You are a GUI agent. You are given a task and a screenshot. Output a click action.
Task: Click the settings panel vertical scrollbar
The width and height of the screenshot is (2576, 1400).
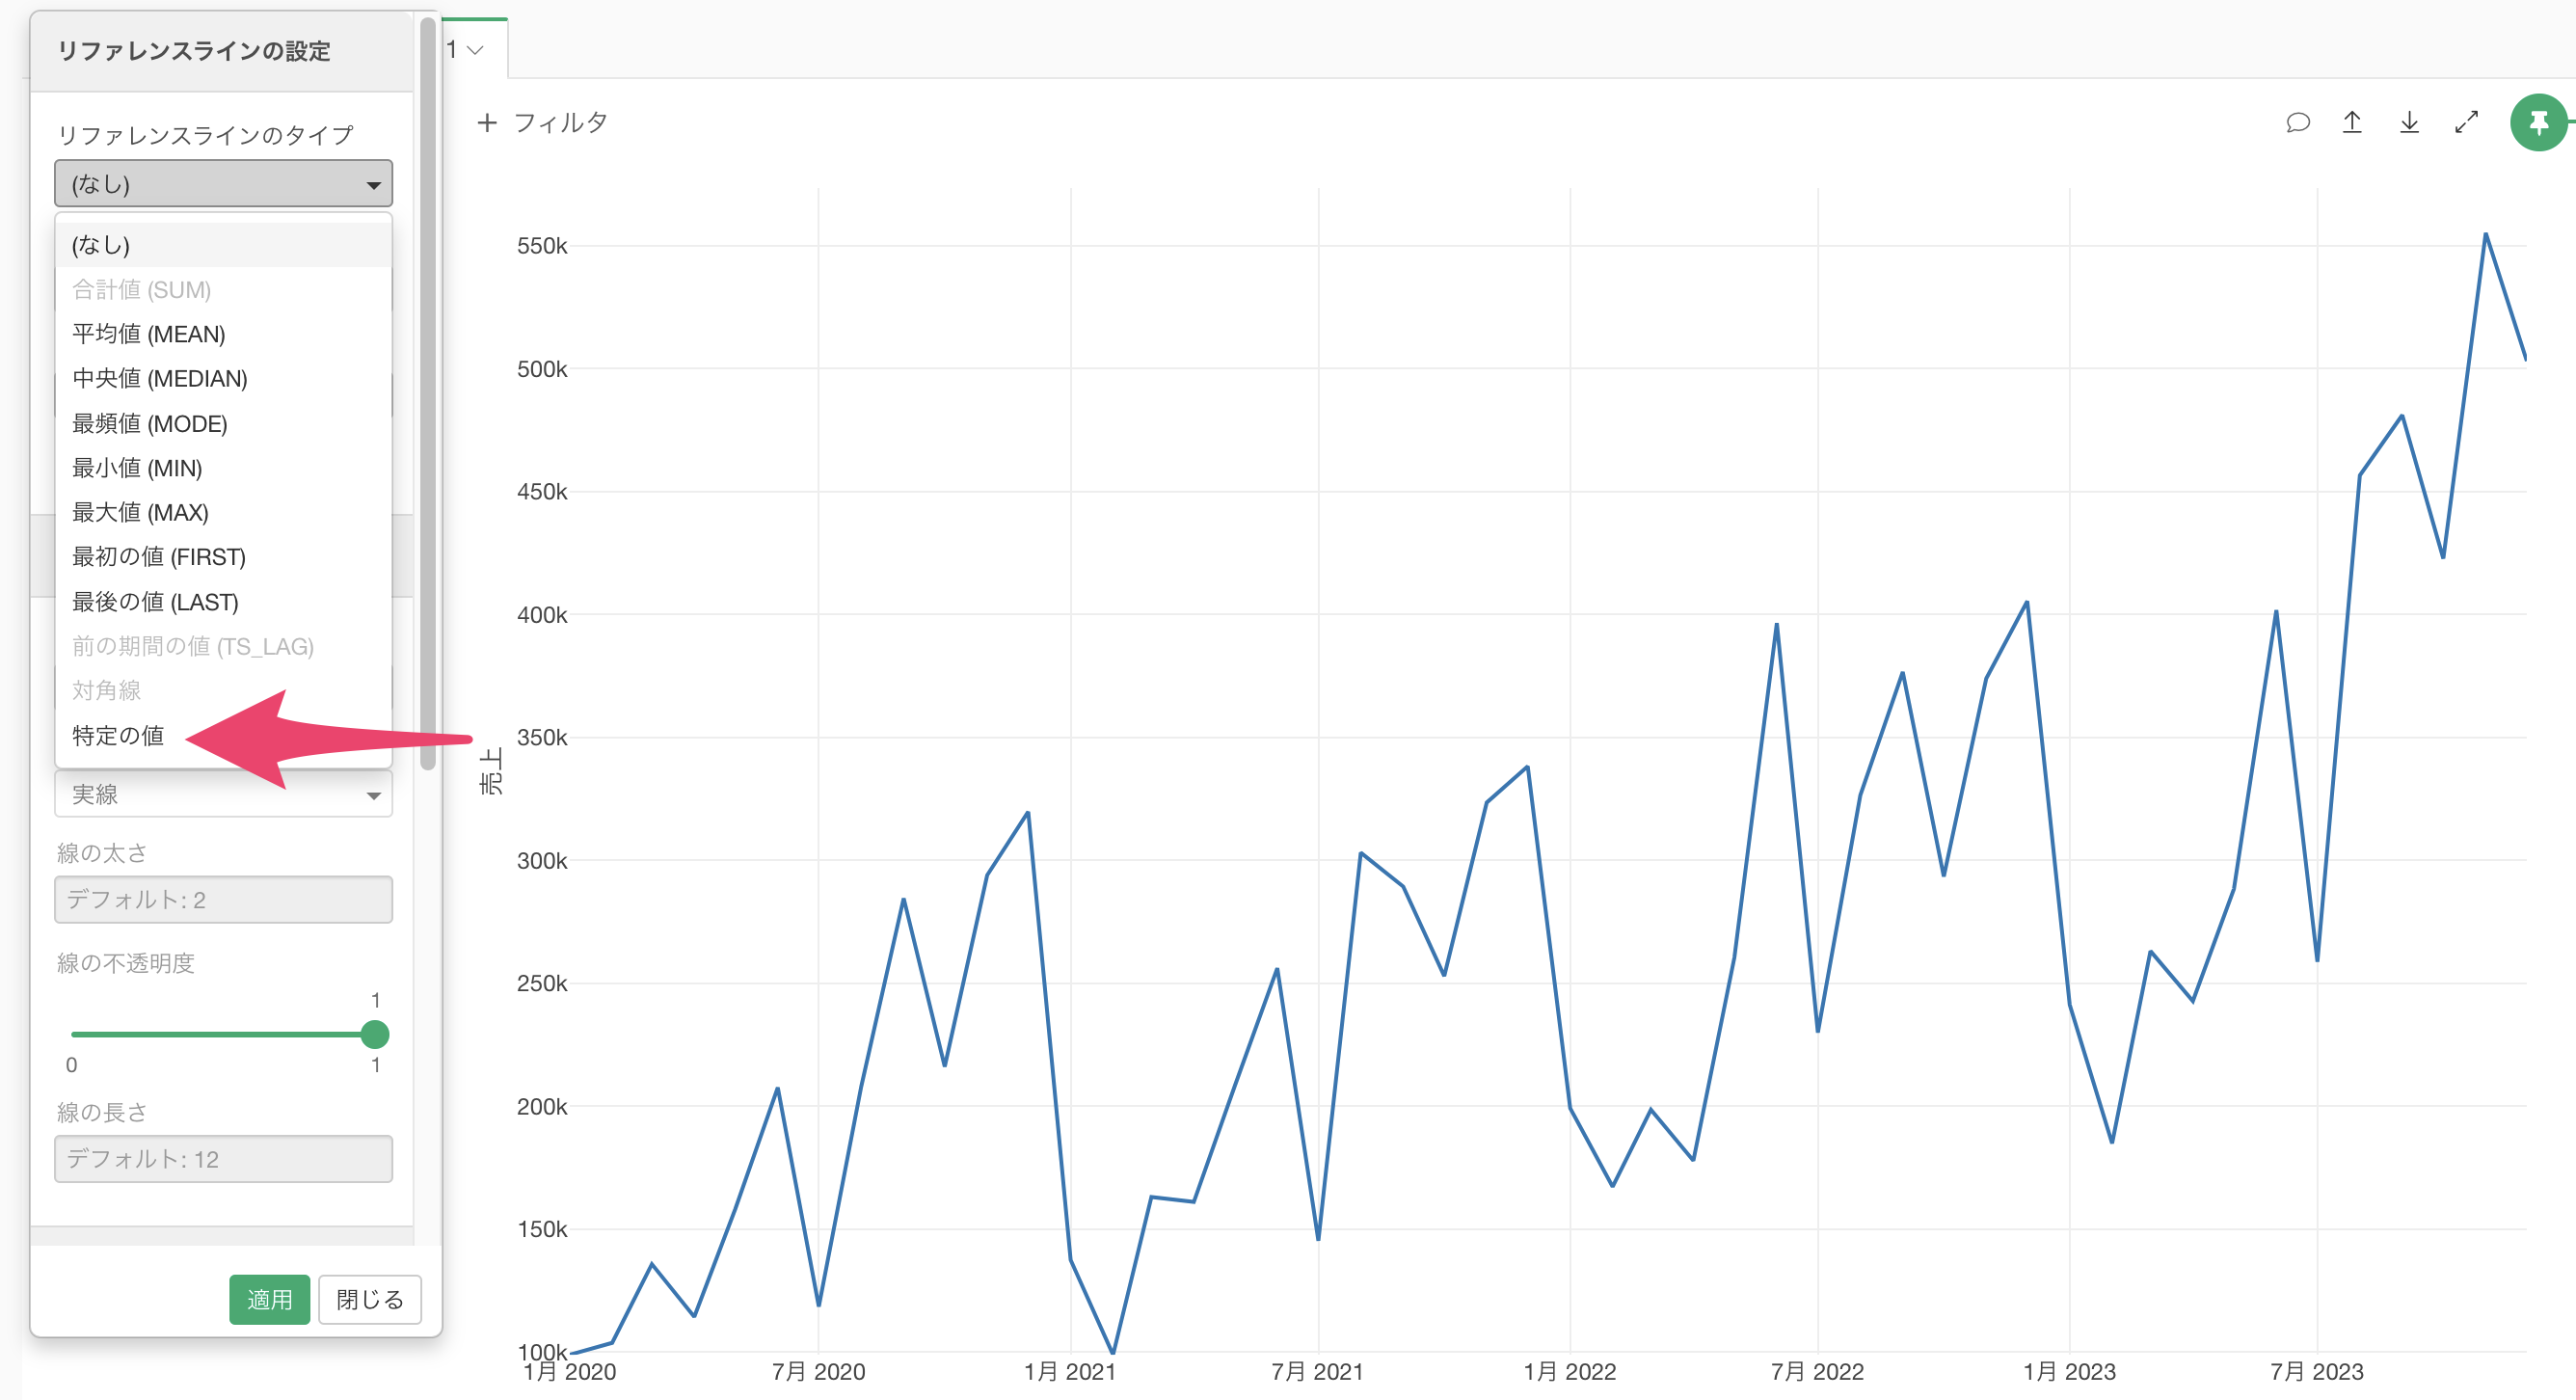point(428,394)
